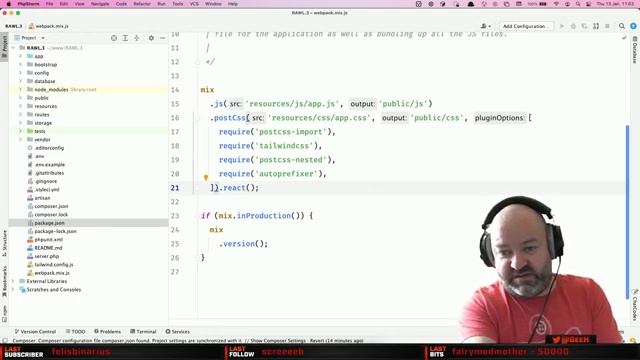Open the TODO tool window tab
640x360 pixels.
coord(76,331)
